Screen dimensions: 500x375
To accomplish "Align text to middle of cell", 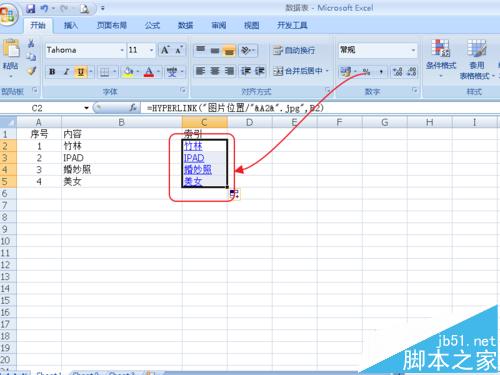I will 215,50.
